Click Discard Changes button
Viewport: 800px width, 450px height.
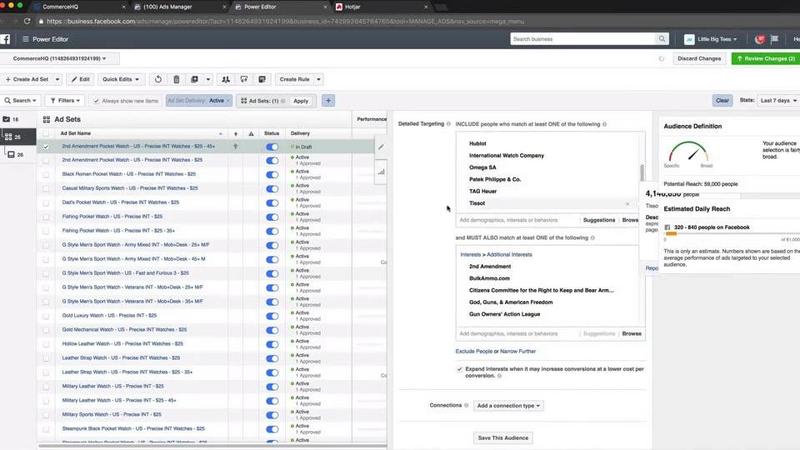tap(699, 59)
